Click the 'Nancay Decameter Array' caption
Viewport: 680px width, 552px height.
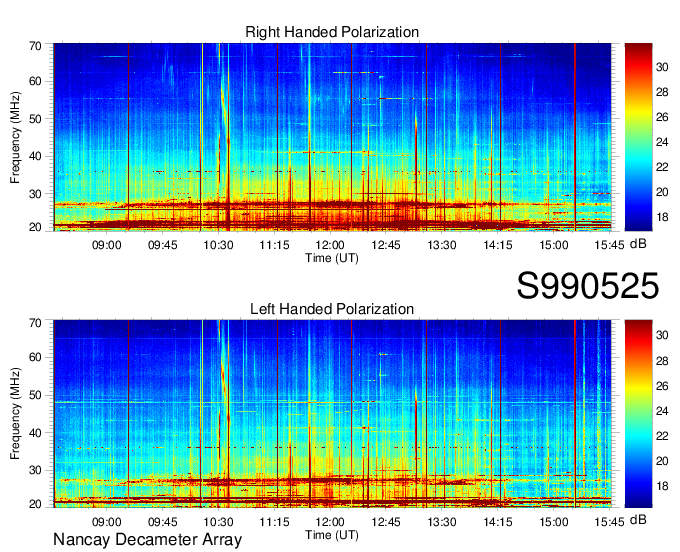coord(147,540)
